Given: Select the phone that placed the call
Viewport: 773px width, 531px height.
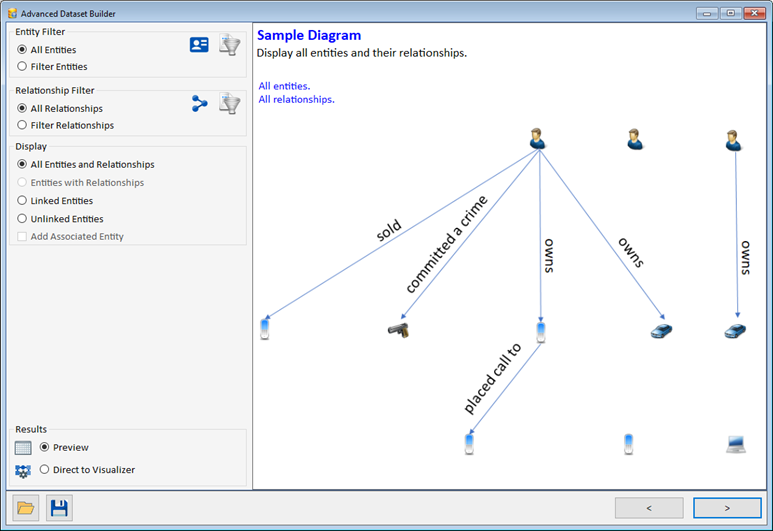Looking at the screenshot, I should tap(541, 332).
